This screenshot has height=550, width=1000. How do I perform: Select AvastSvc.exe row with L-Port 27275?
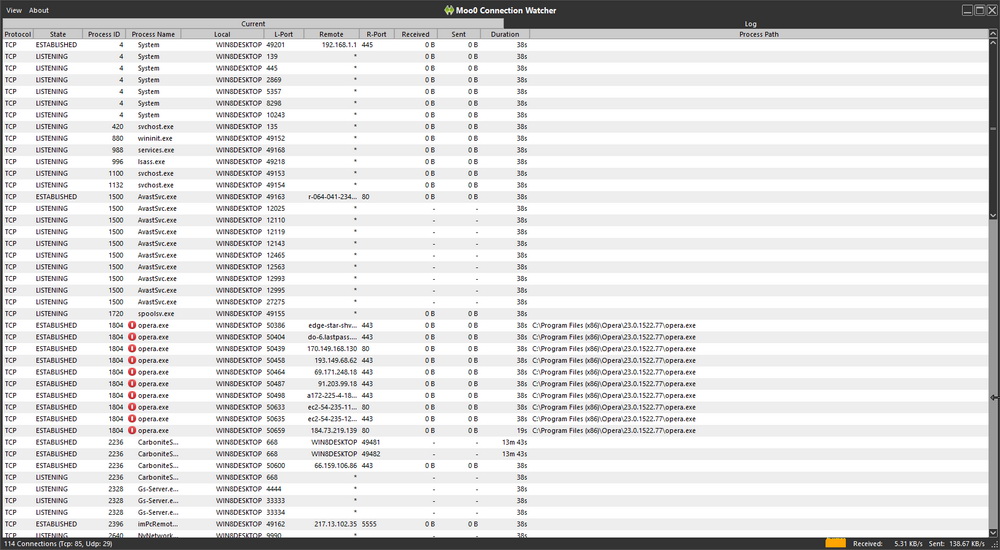pos(496,302)
